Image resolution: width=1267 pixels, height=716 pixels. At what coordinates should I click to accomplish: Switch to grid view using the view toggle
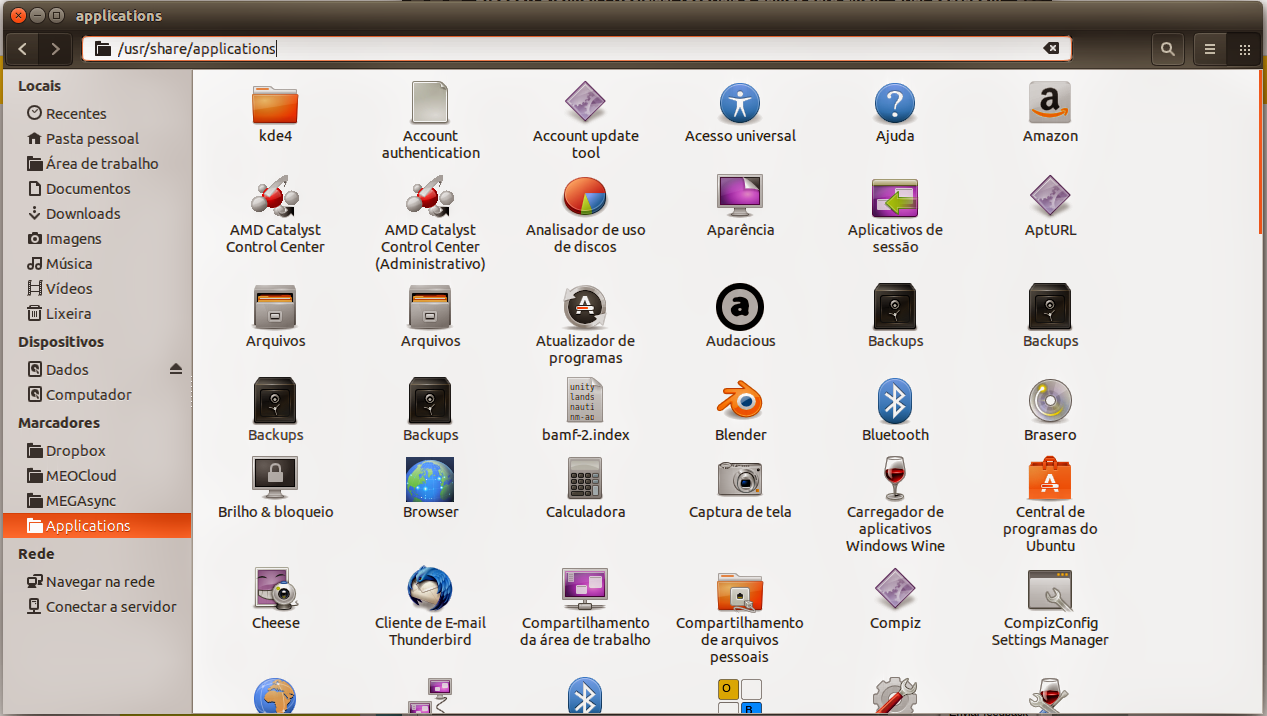(x=1243, y=49)
